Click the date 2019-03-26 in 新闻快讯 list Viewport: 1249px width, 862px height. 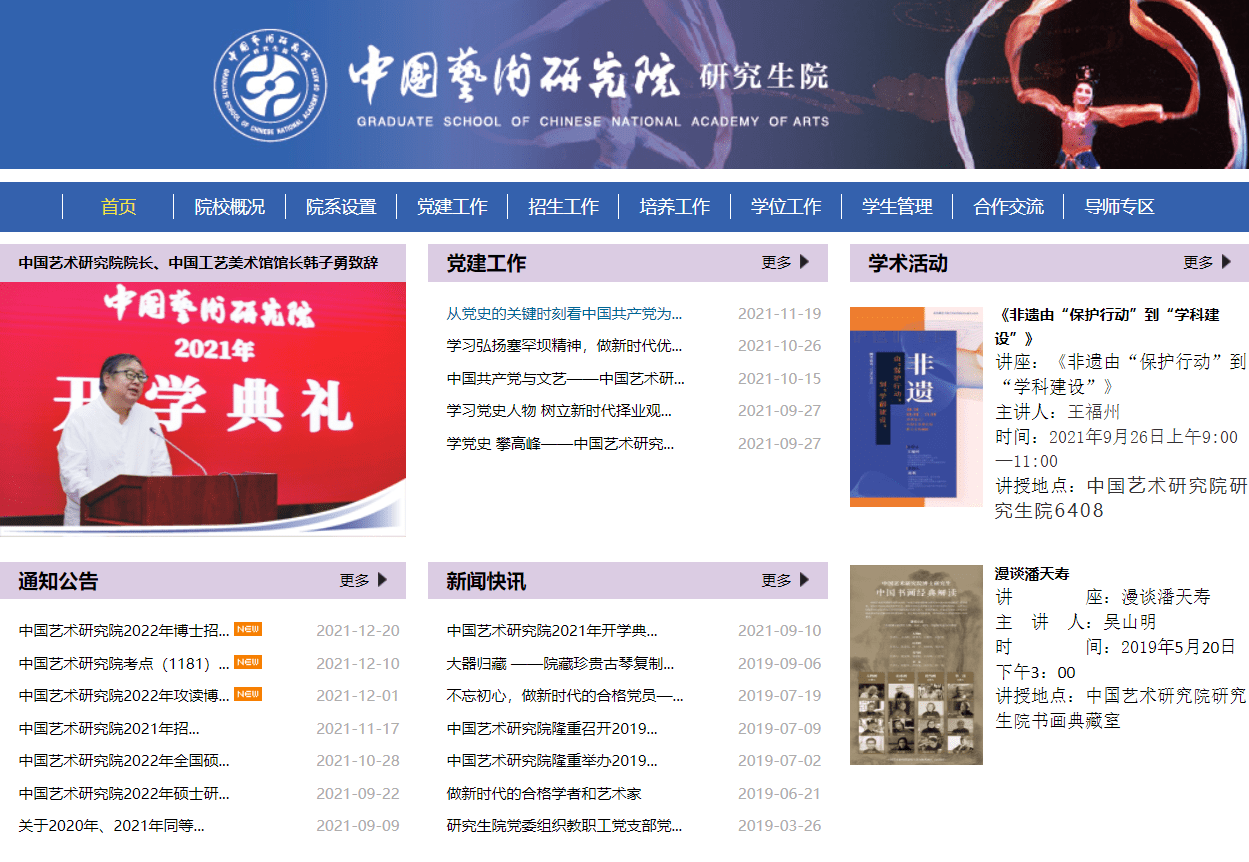click(x=779, y=826)
